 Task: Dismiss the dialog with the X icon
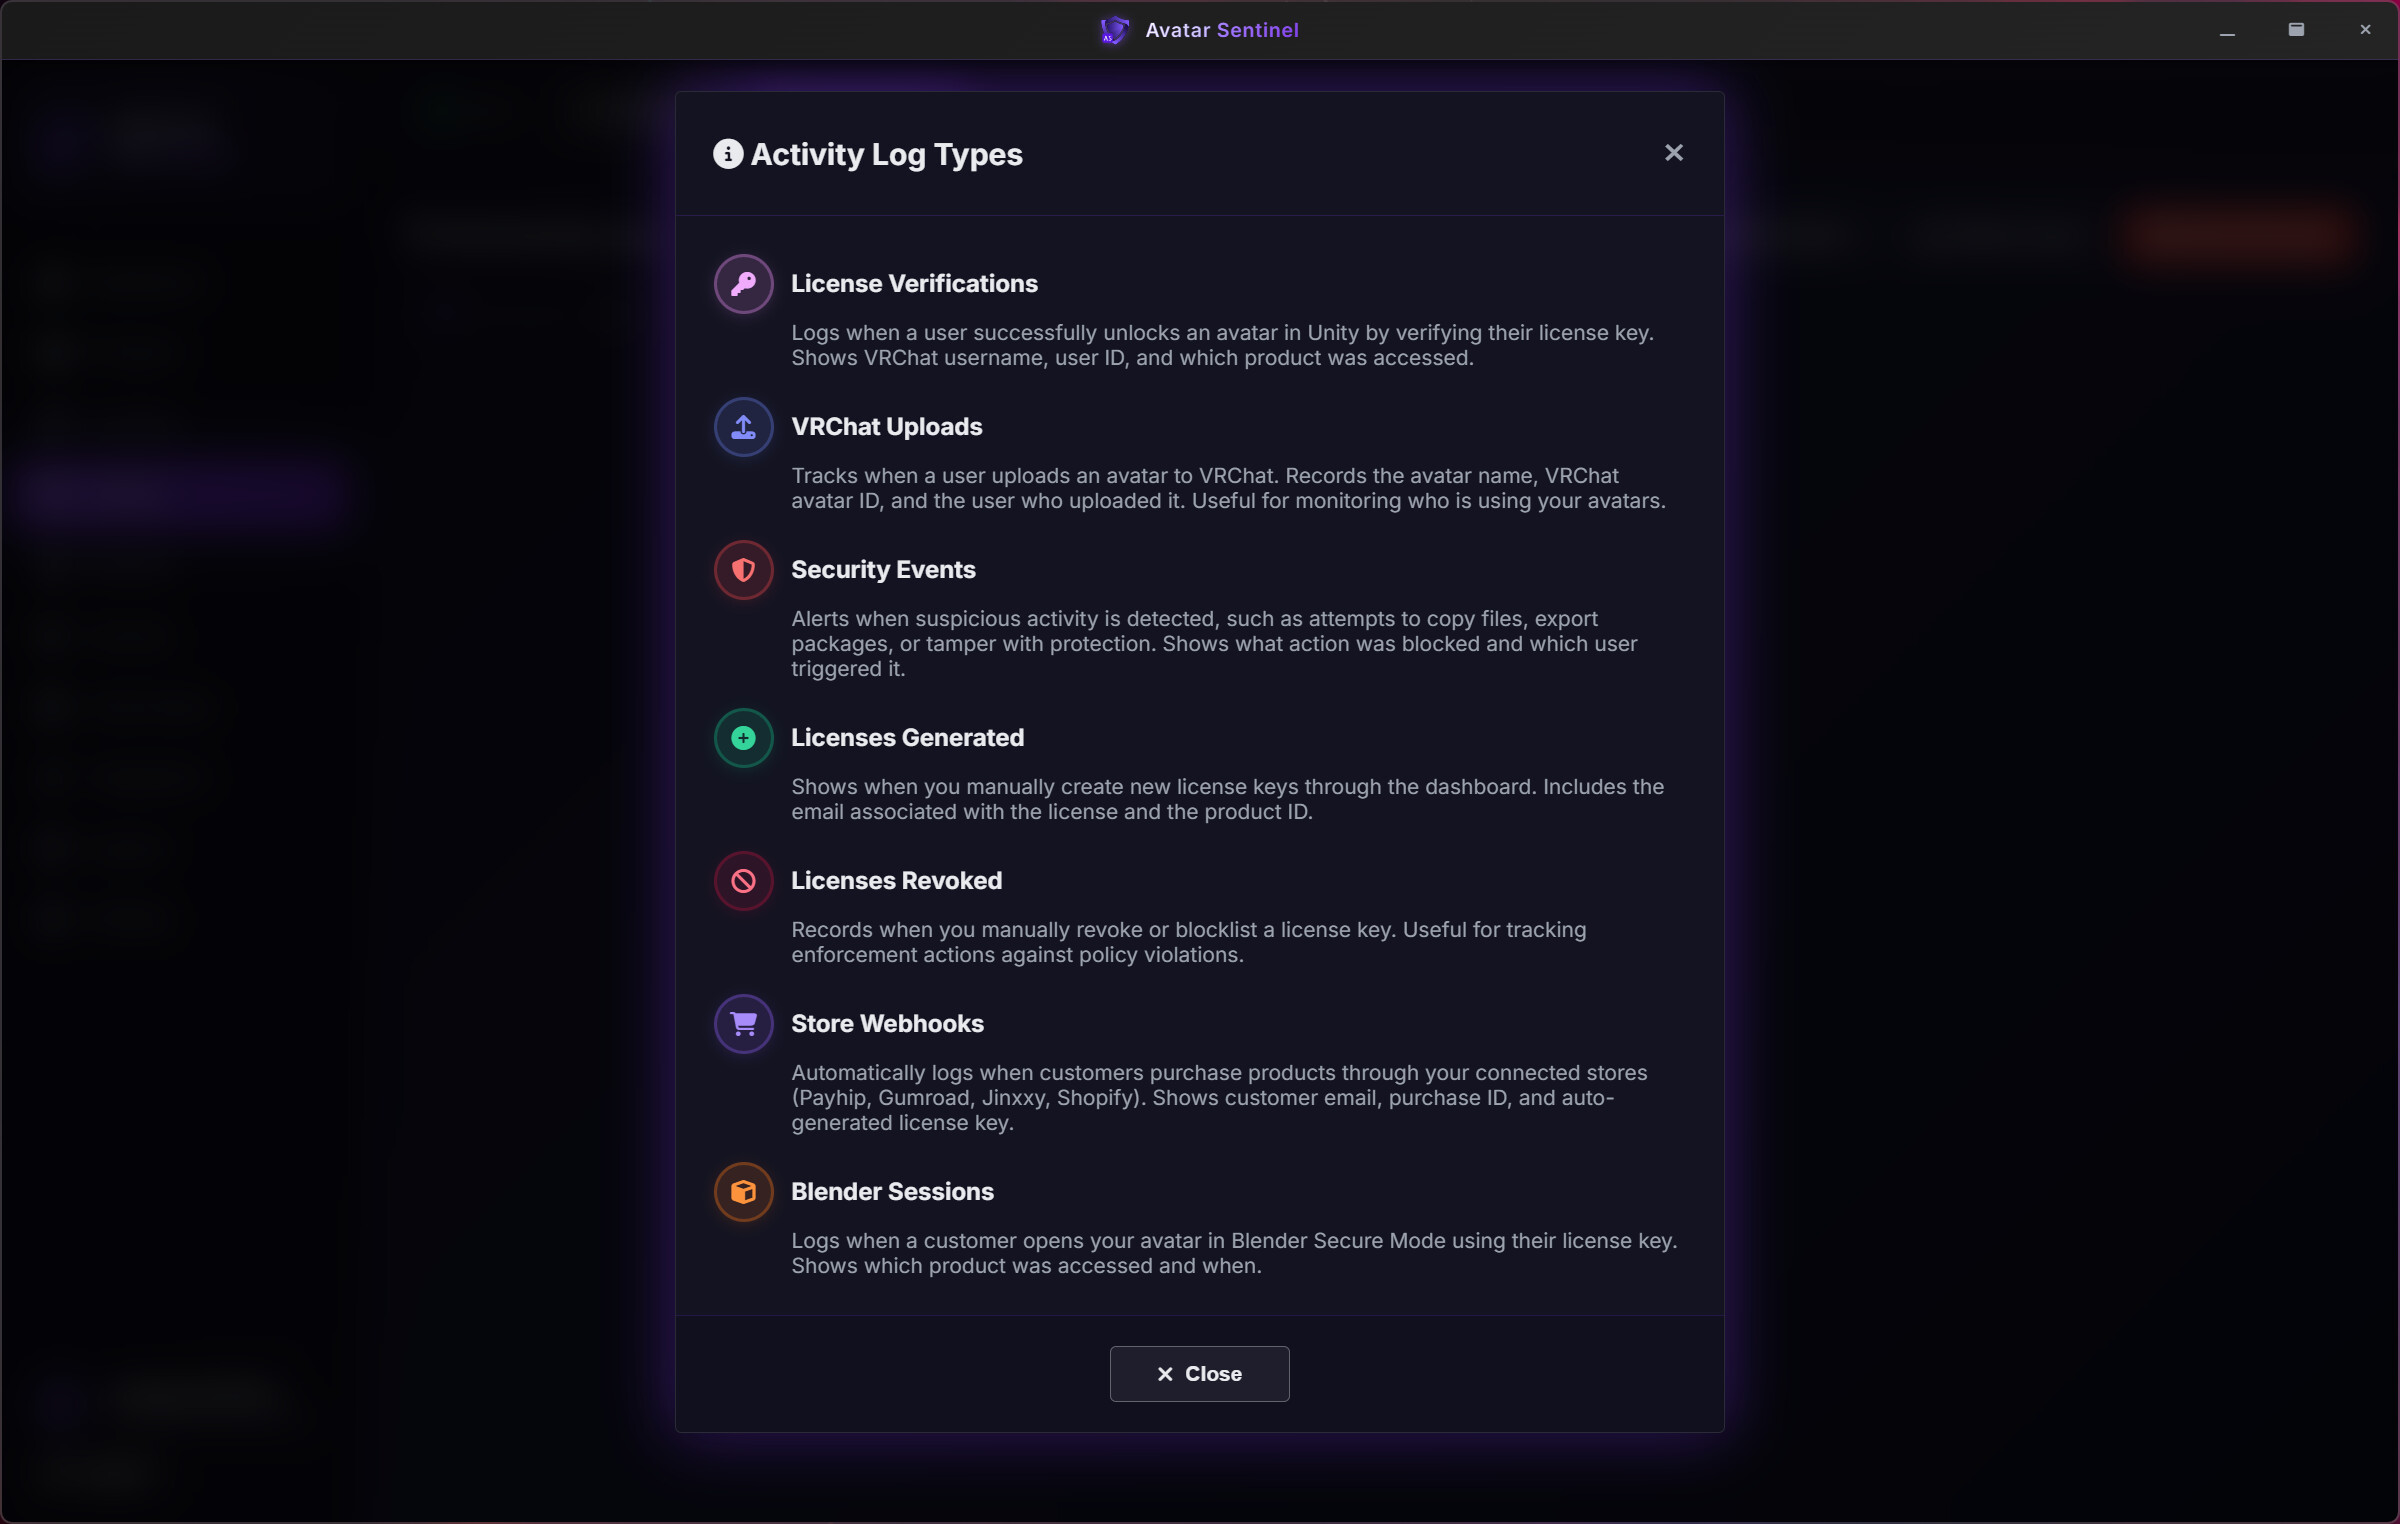click(1673, 152)
